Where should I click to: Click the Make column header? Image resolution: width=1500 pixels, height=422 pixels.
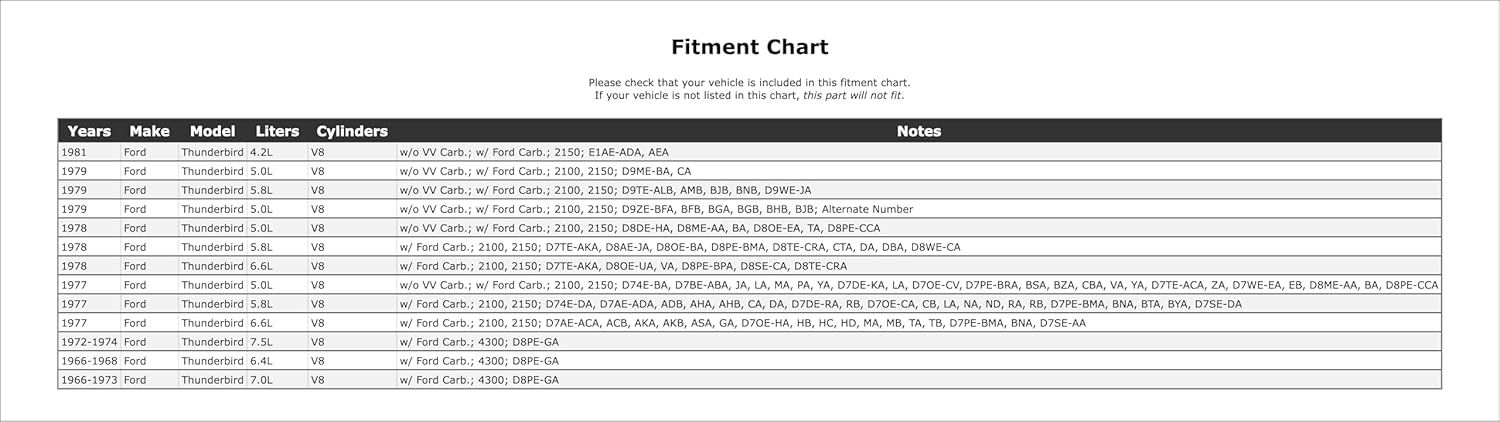[x=149, y=131]
